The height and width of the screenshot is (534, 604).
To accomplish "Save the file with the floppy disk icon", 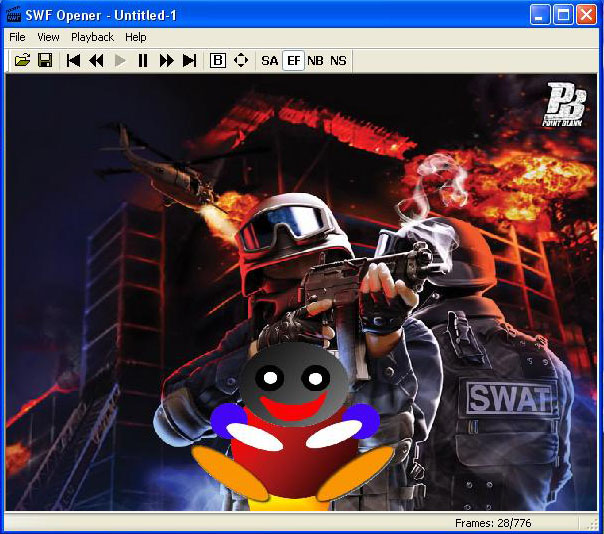I will pos(45,60).
